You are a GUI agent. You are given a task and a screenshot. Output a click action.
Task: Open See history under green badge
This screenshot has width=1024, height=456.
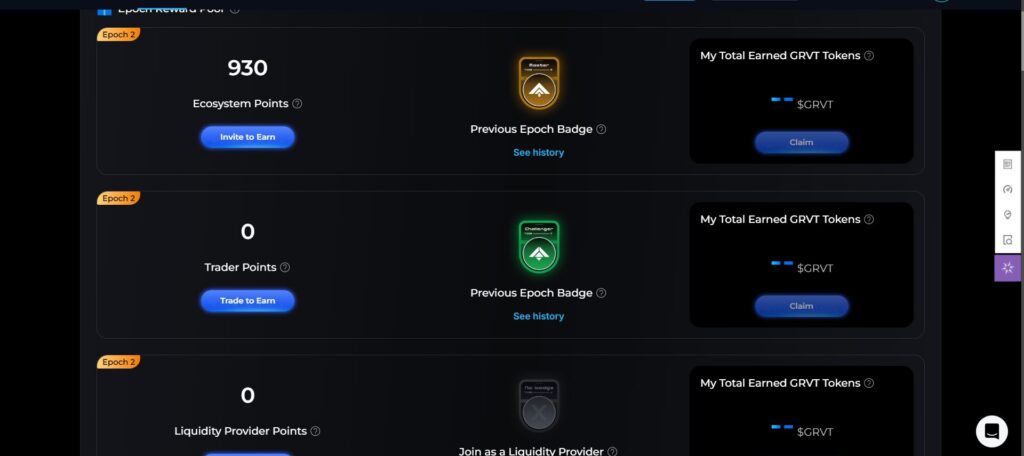pyautogui.click(x=539, y=316)
